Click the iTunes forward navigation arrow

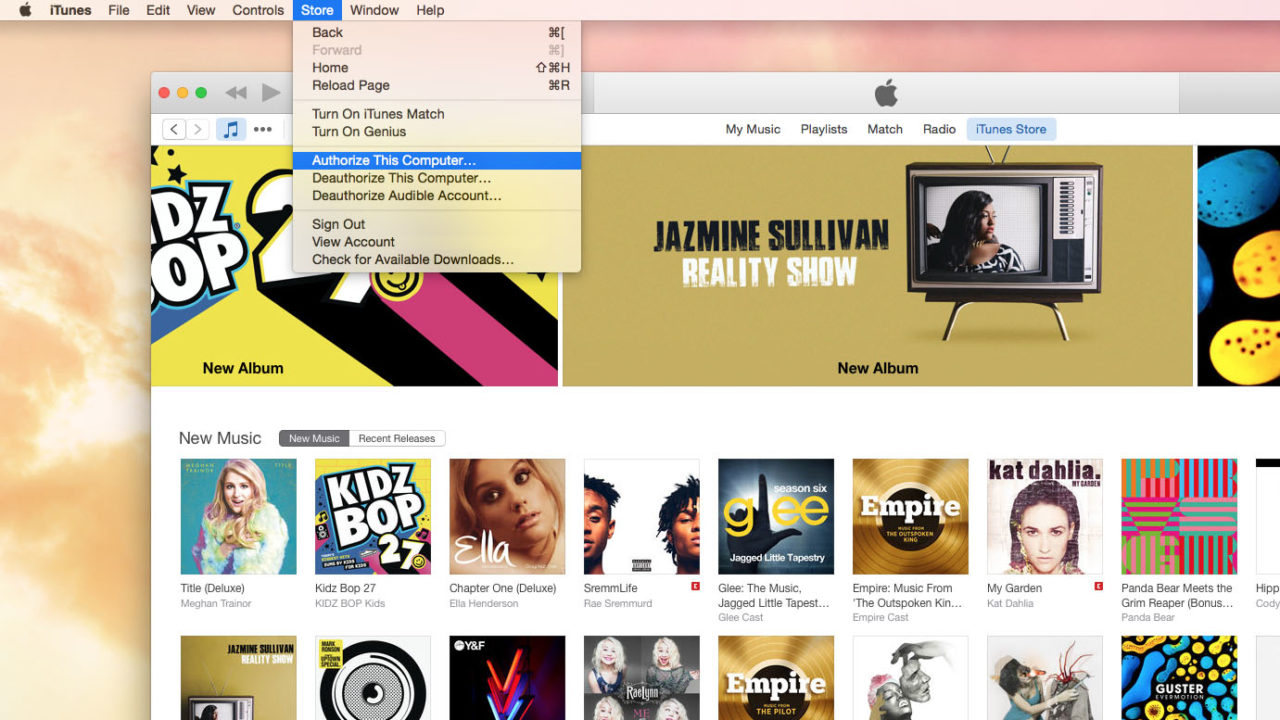[x=198, y=129]
